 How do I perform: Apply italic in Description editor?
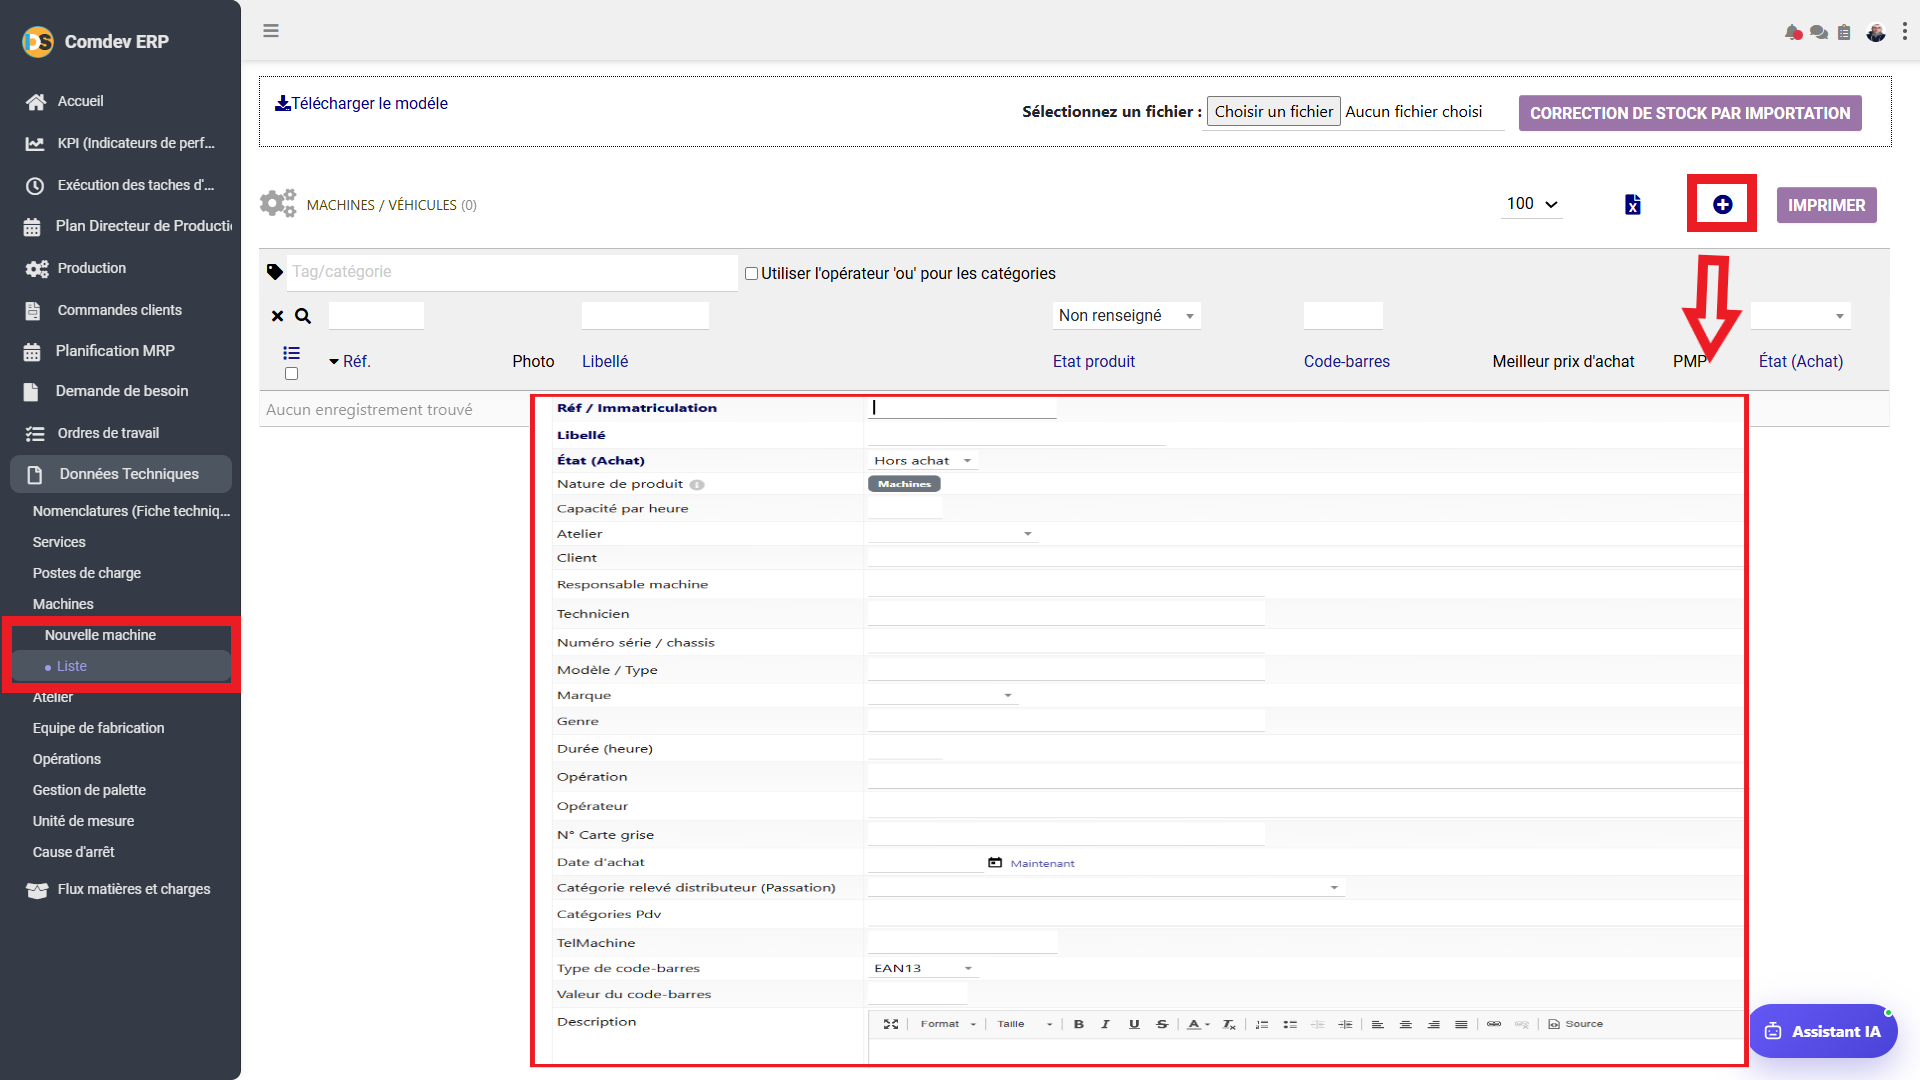(x=1105, y=1024)
